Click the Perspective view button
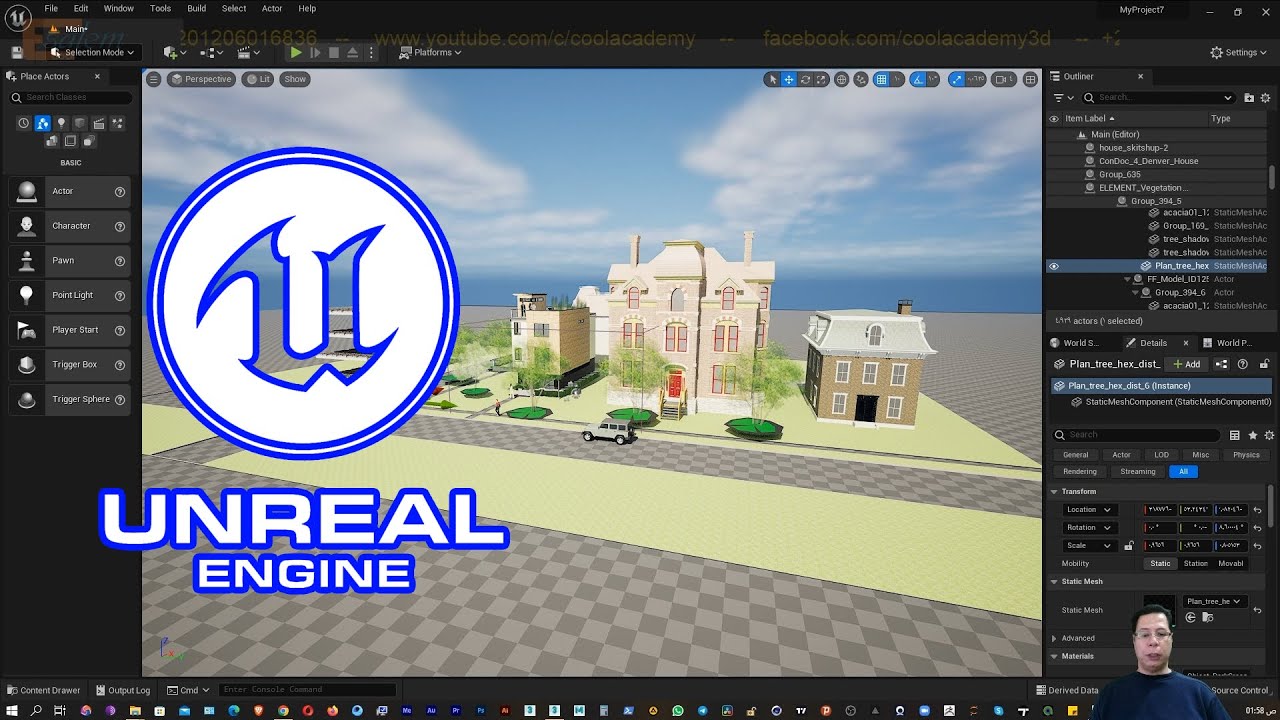The width and height of the screenshot is (1280, 720). tap(201, 79)
